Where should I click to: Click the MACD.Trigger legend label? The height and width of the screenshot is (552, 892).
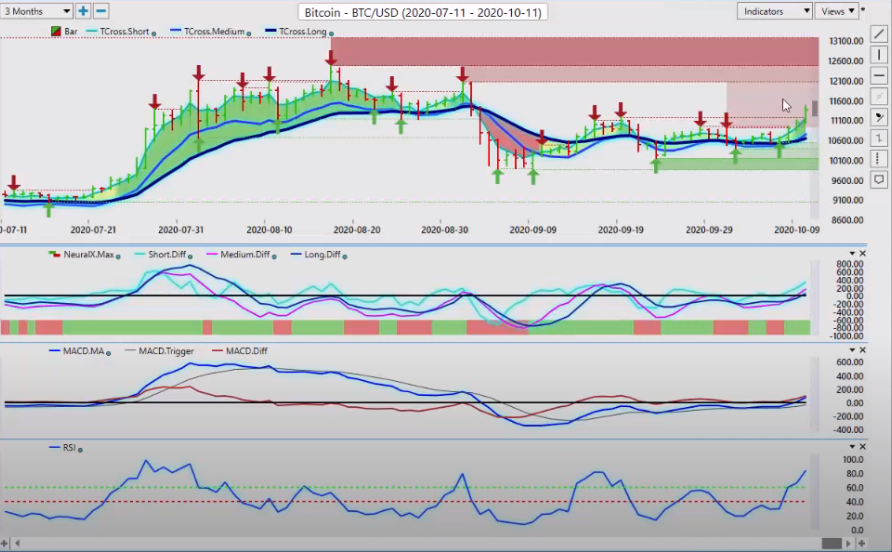(166, 351)
